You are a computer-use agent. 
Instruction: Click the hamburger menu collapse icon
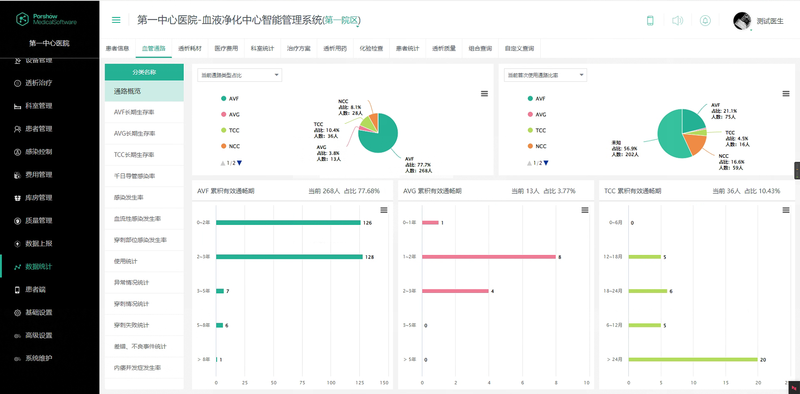[x=116, y=20]
